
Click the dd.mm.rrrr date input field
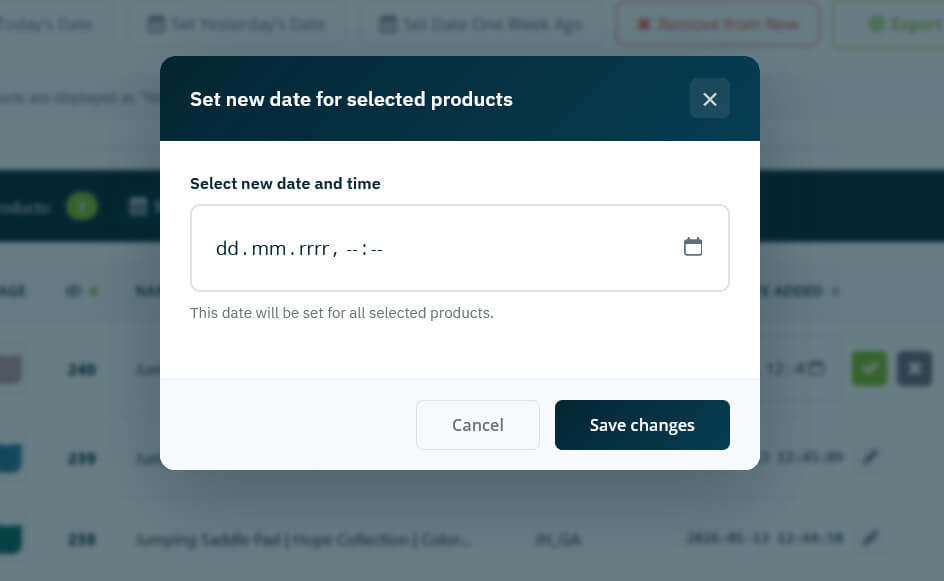point(400,247)
